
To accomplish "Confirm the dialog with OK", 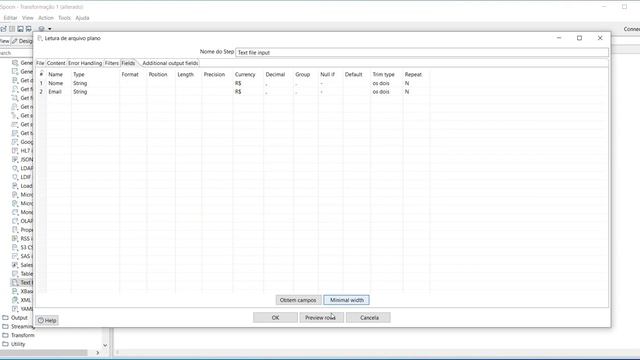I will pyautogui.click(x=275, y=318).
